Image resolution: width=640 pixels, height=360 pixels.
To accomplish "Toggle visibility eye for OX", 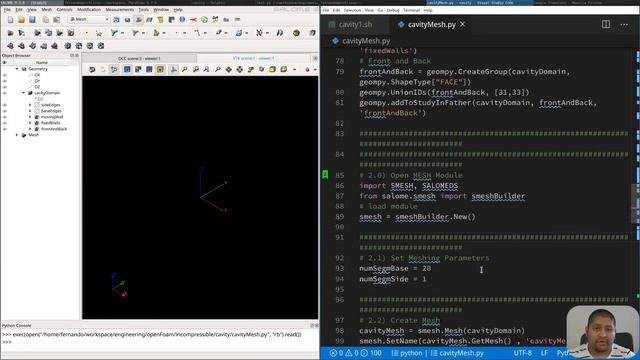I will pos(5,75).
